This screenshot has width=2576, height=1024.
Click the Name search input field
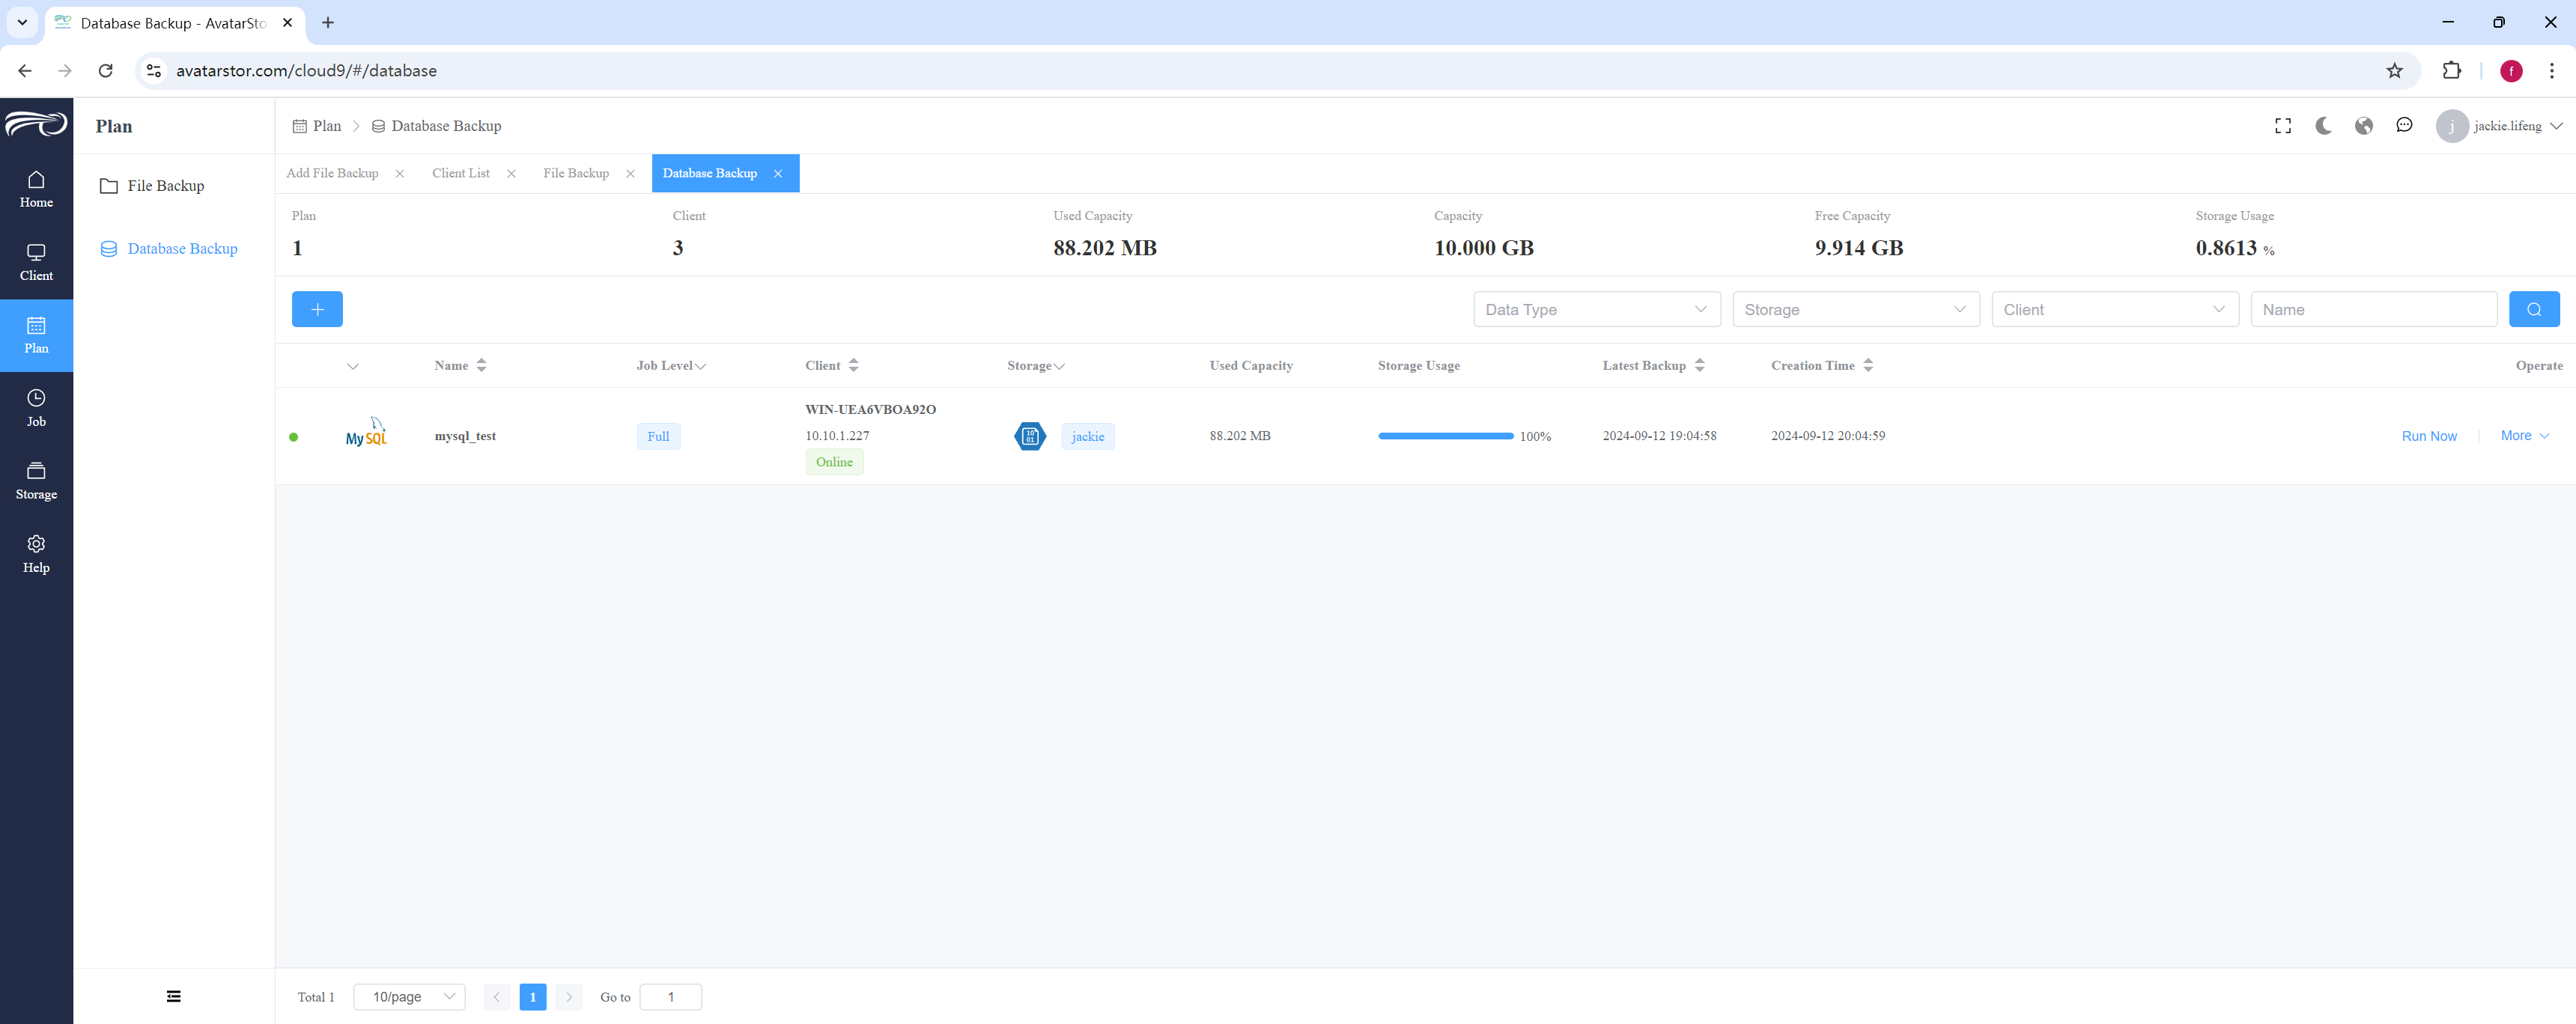pos(2373,309)
